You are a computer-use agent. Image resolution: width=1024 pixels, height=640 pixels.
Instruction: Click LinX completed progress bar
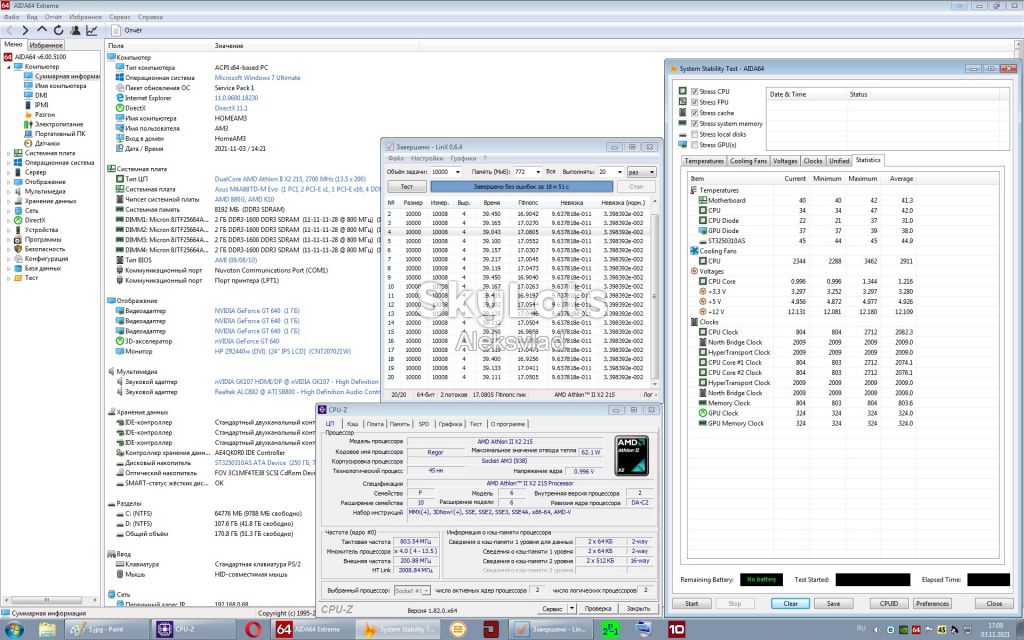pyautogui.click(x=521, y=186)
